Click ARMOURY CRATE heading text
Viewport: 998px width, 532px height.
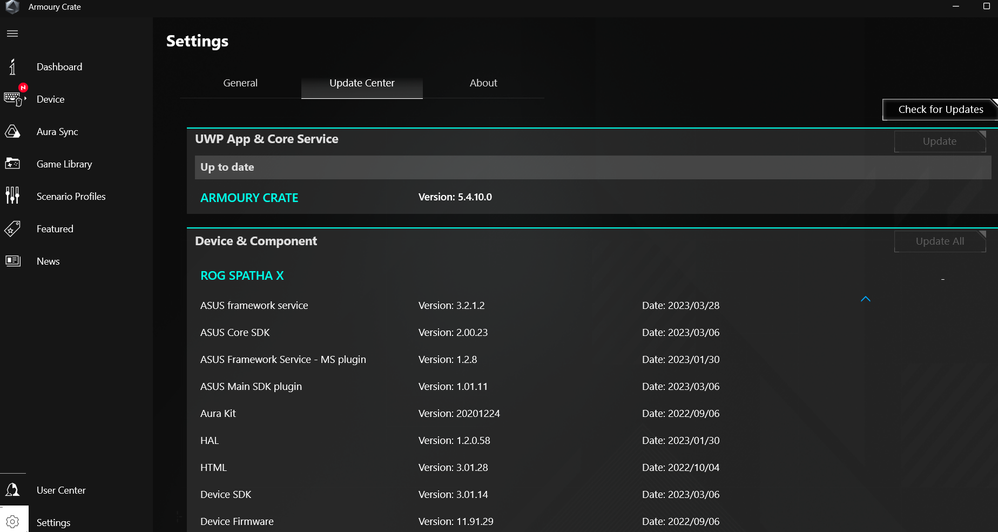click(x=249, y=198)
